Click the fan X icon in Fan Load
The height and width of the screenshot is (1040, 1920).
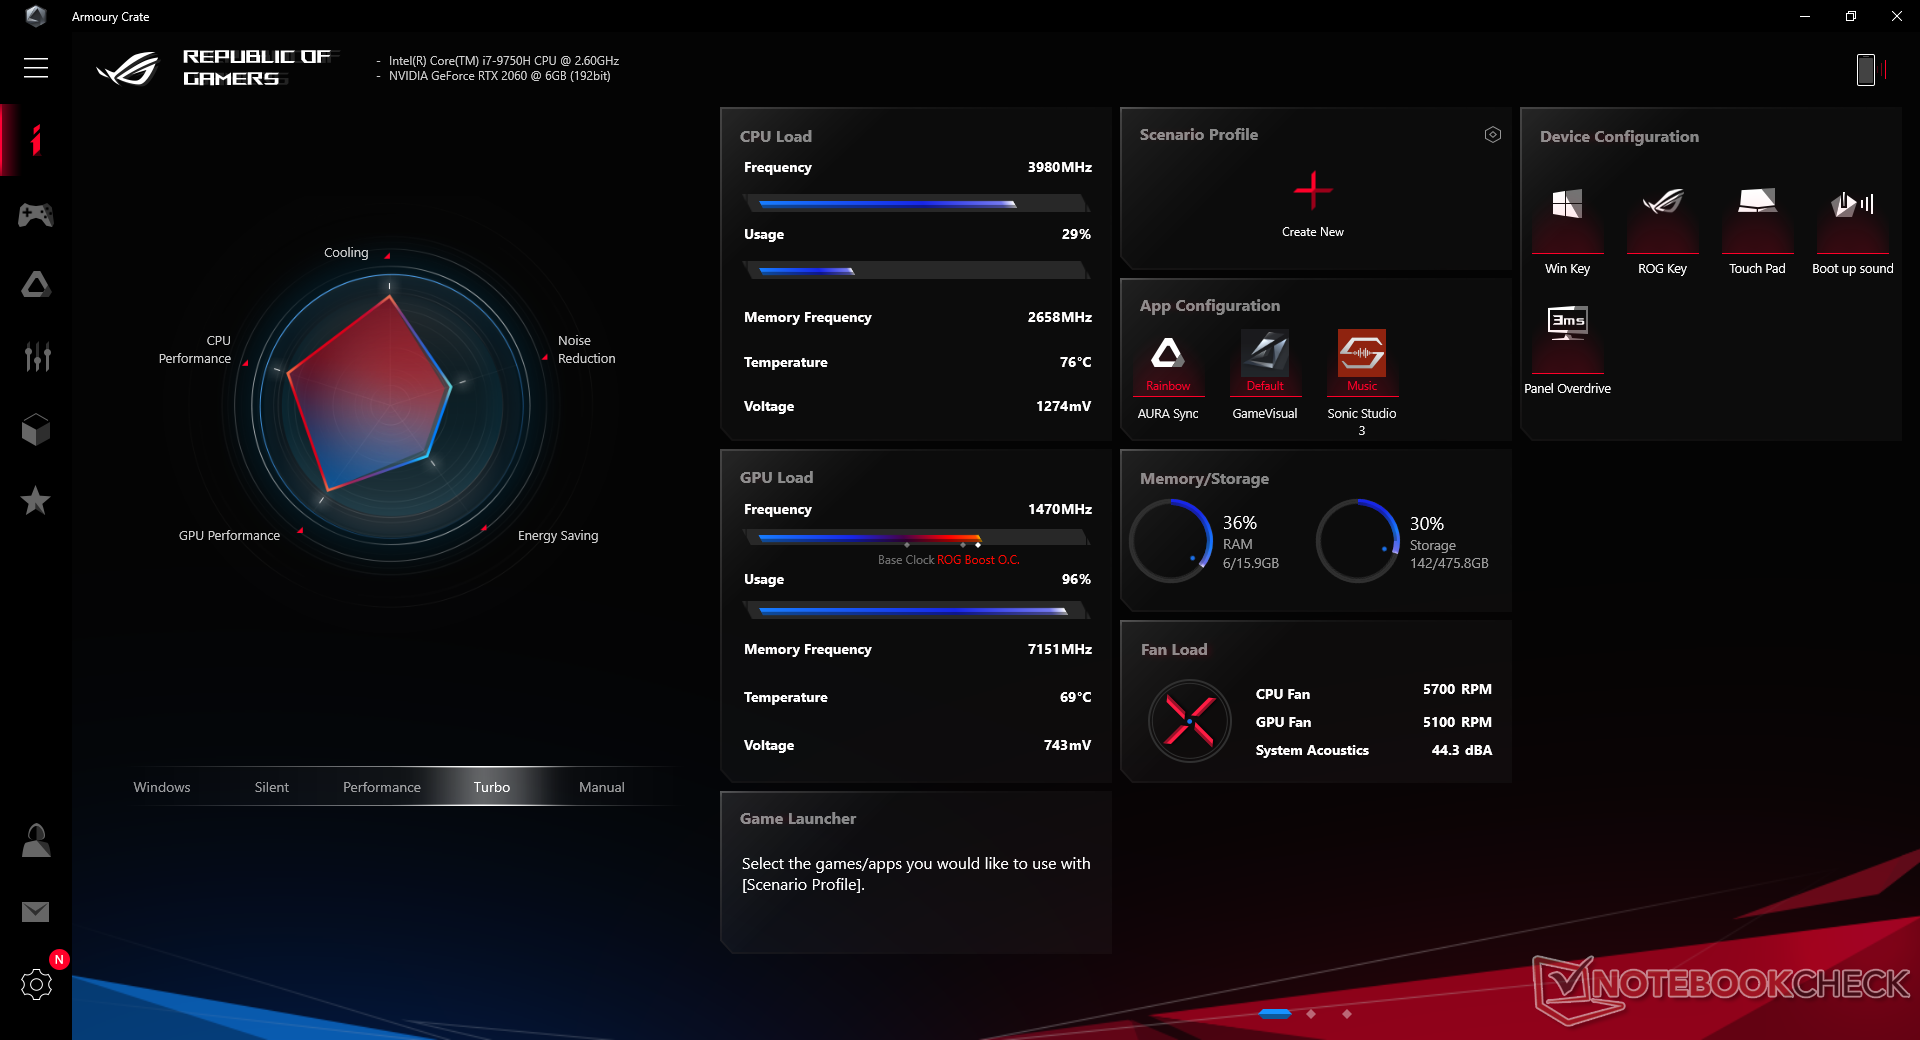click(1190, 721)
